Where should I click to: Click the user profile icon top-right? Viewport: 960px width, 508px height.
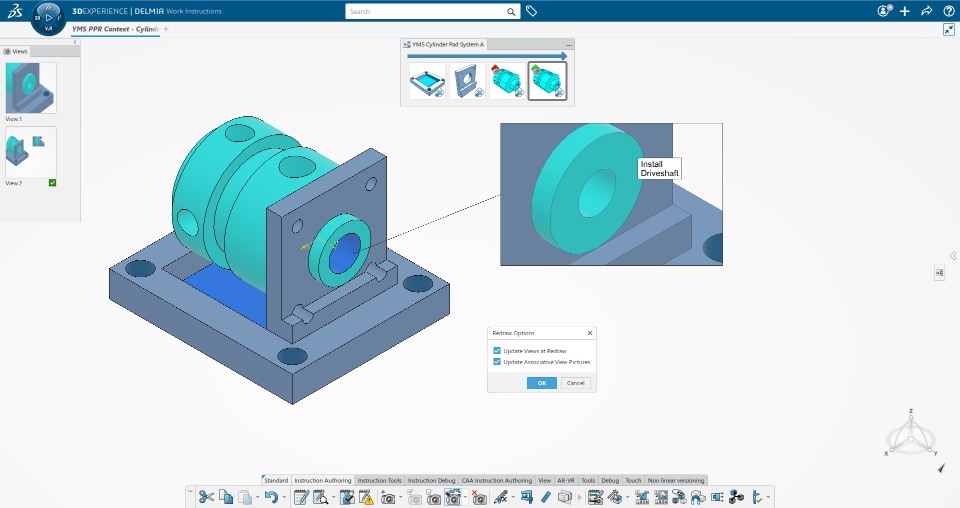tap(884, 11)
